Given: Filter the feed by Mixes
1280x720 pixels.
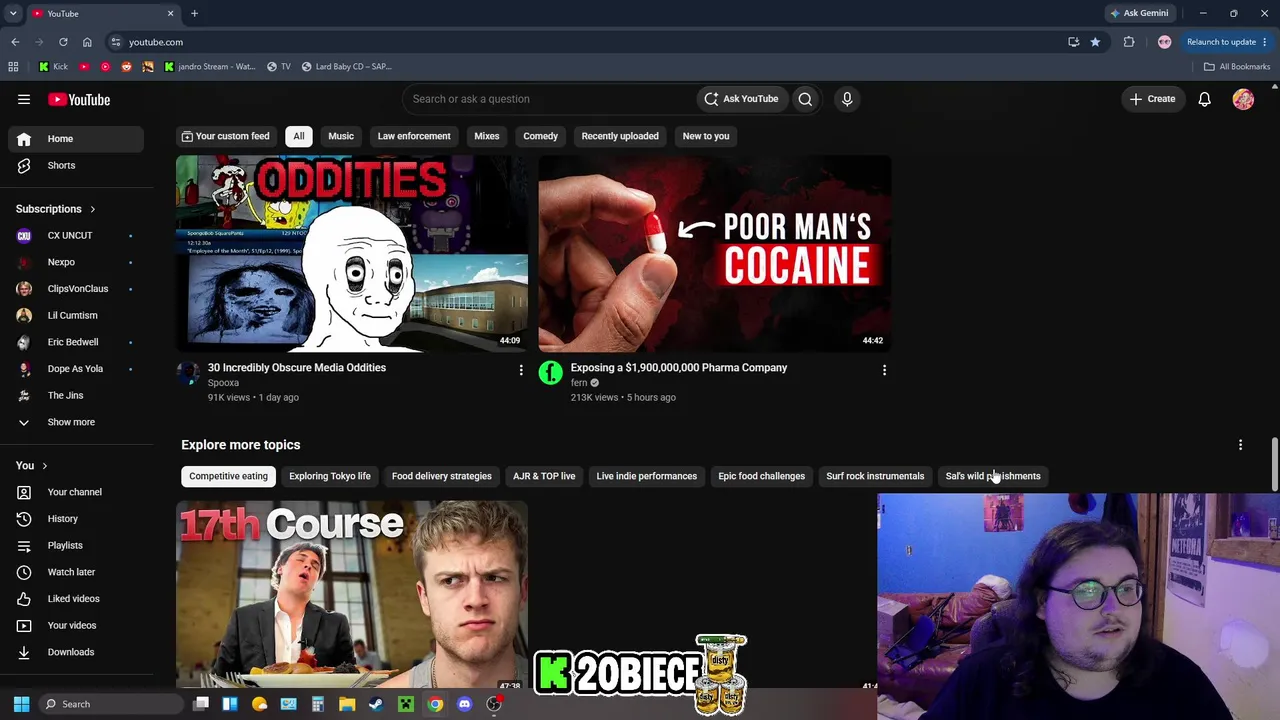Looking at the screenshot, I should coord(487,136).
